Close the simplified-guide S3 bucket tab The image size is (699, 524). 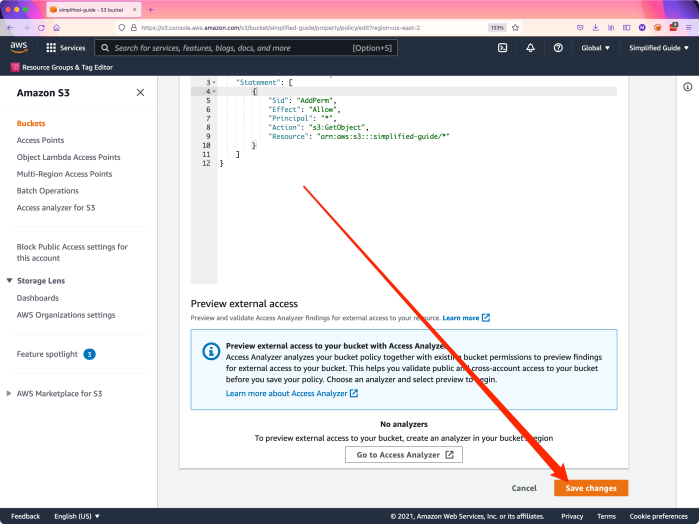tap(134, 9)
